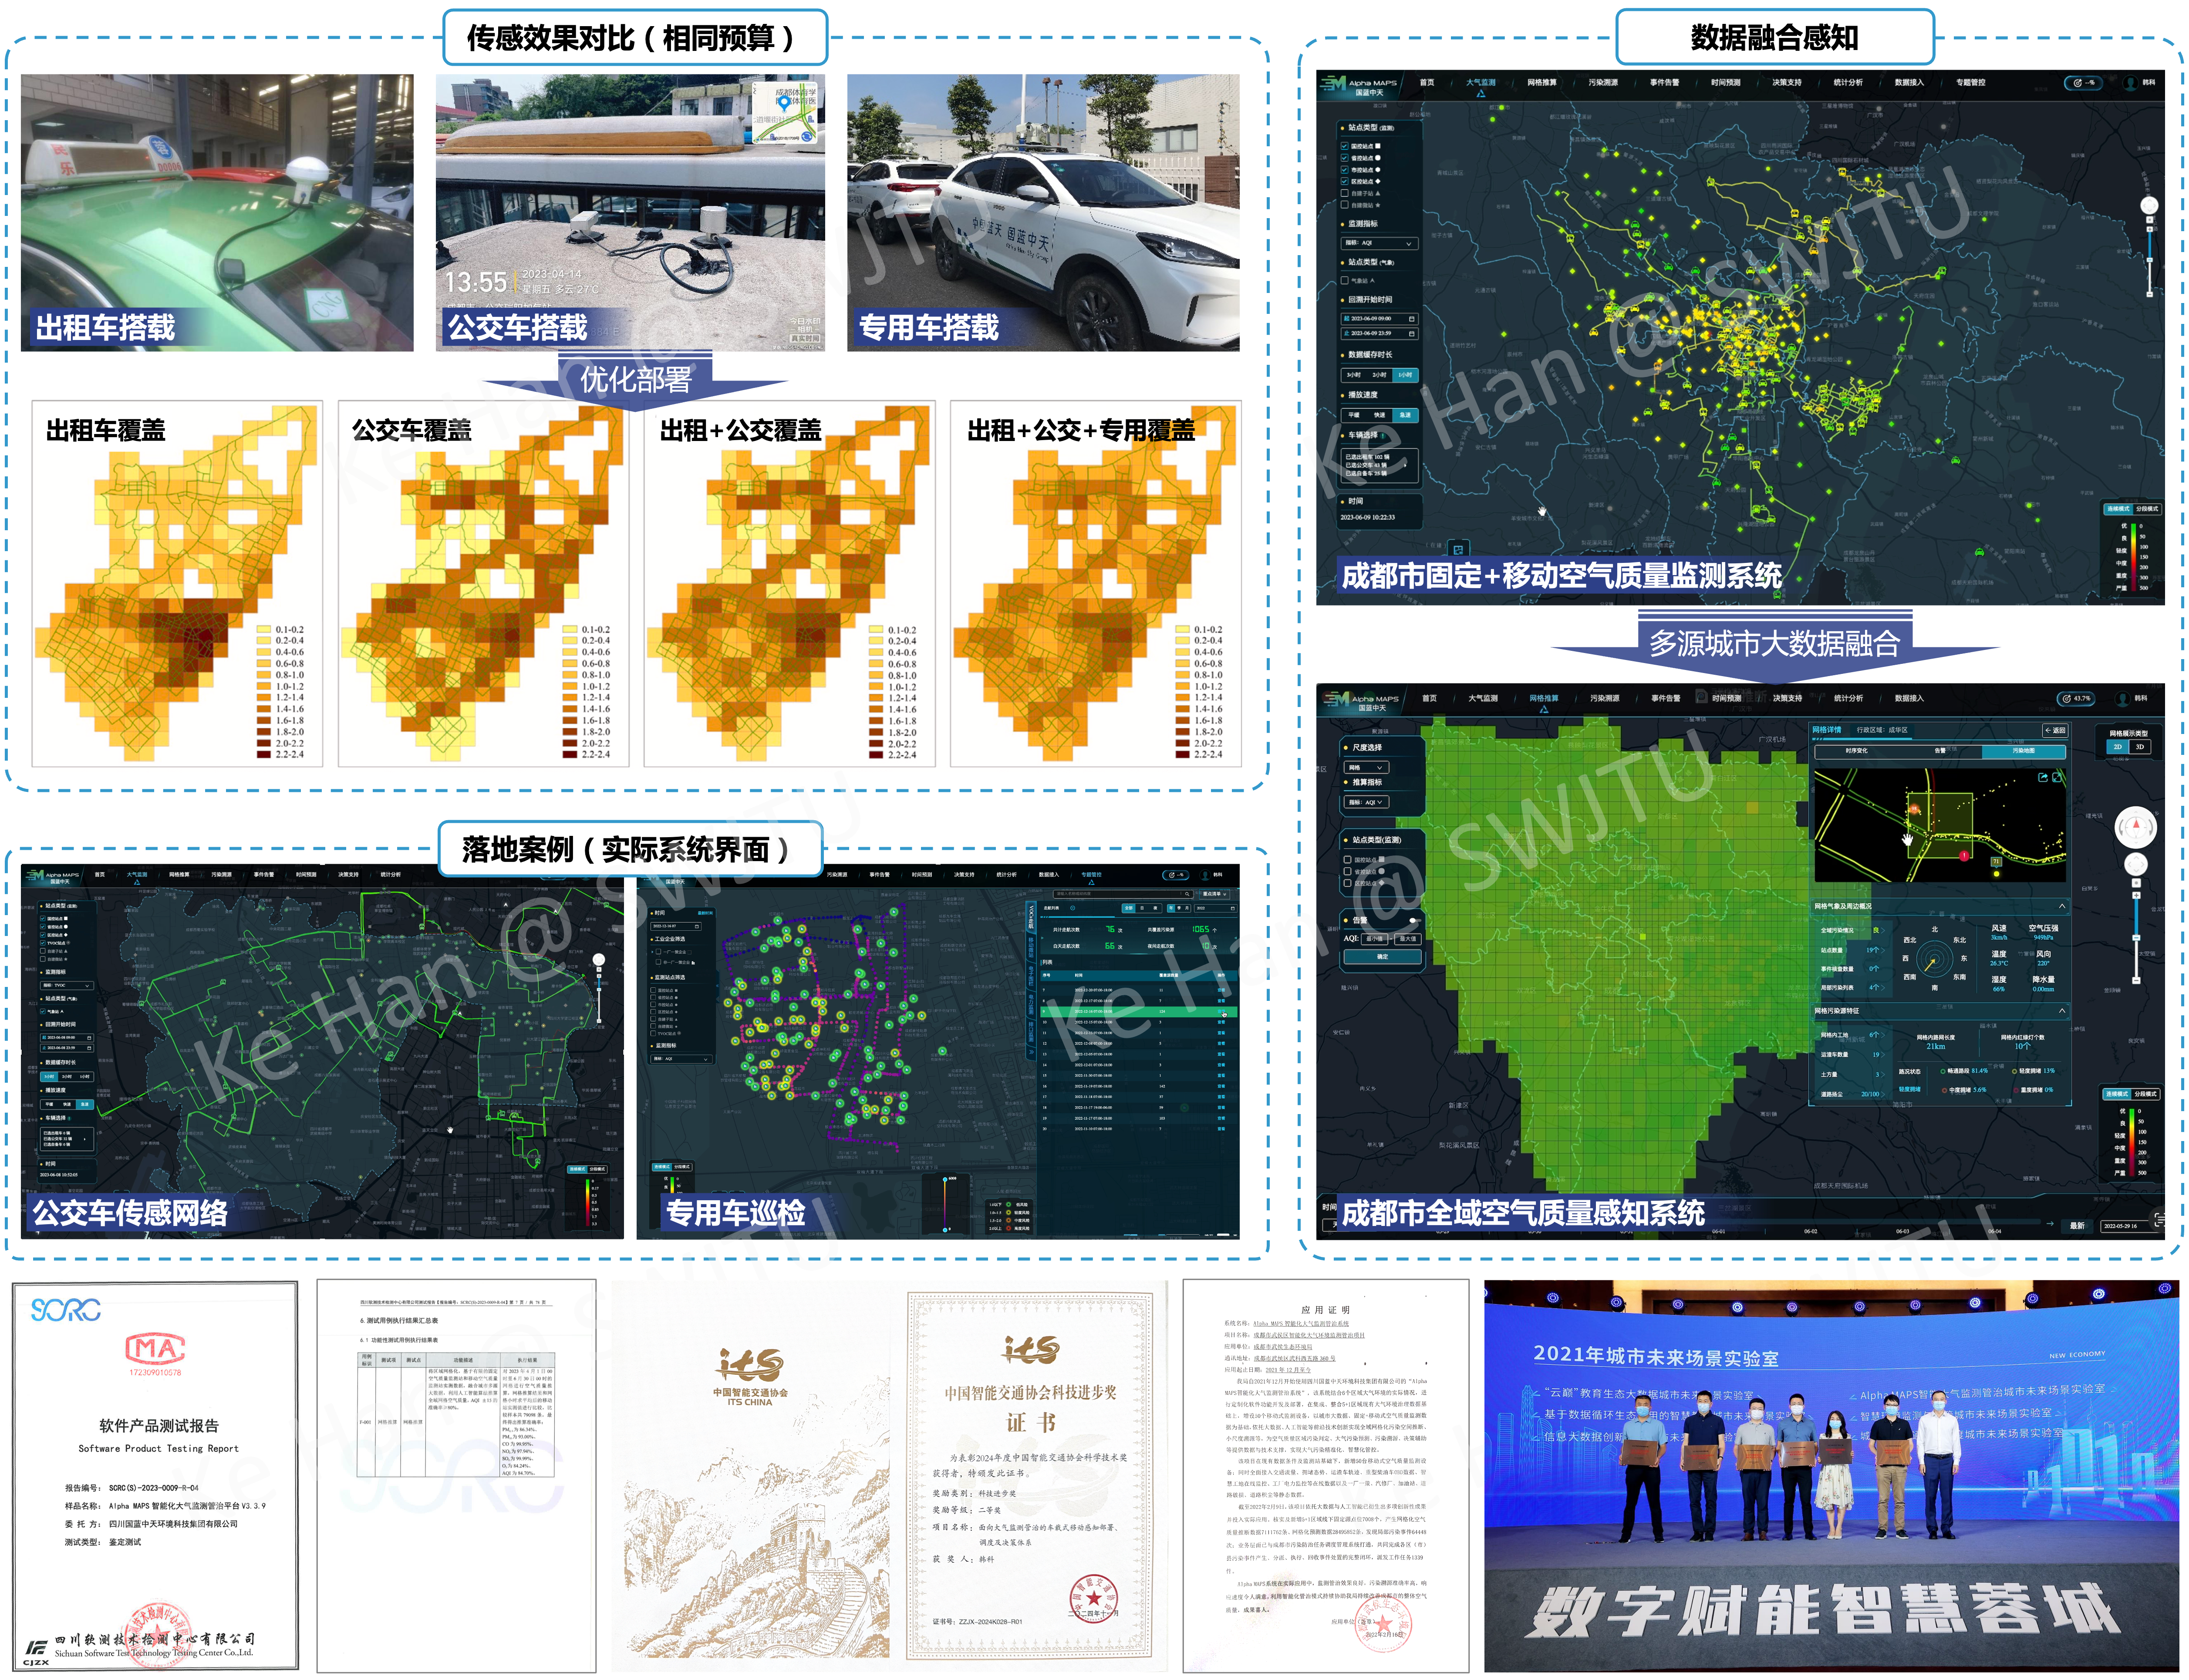Click the calendar icon in the 2023-06-09 09:00 field
Screen dimensions: 2189x1680
[1412, 319]
